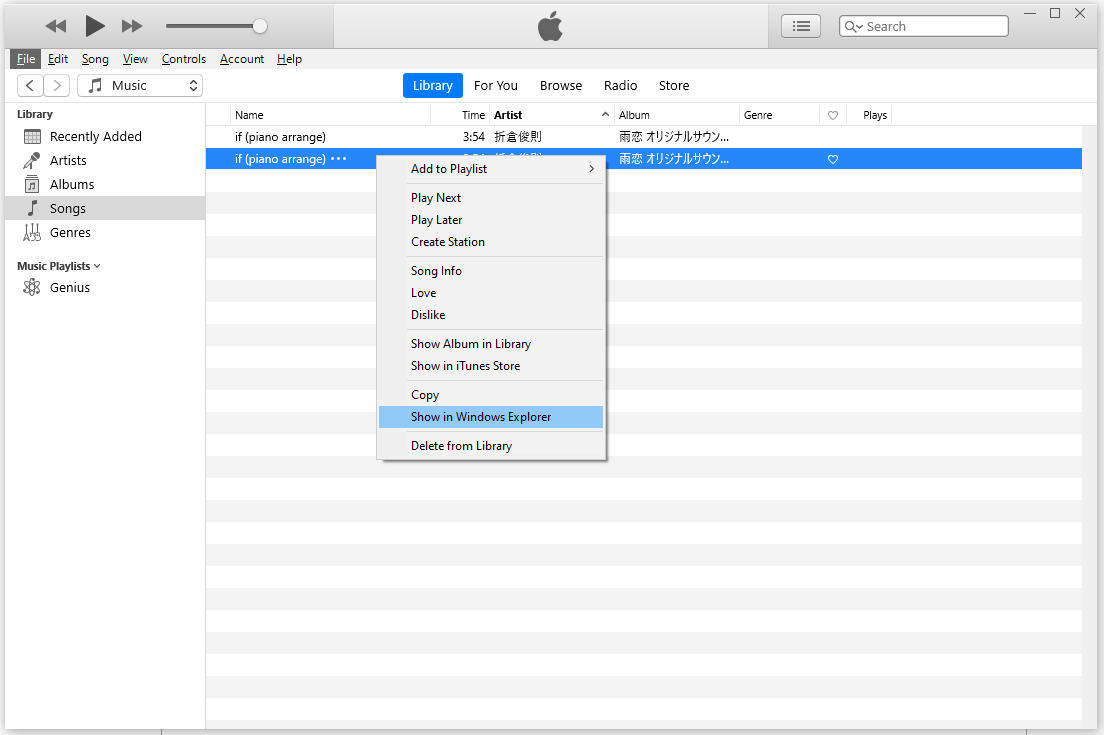Open the Help menu

point(289,59)
